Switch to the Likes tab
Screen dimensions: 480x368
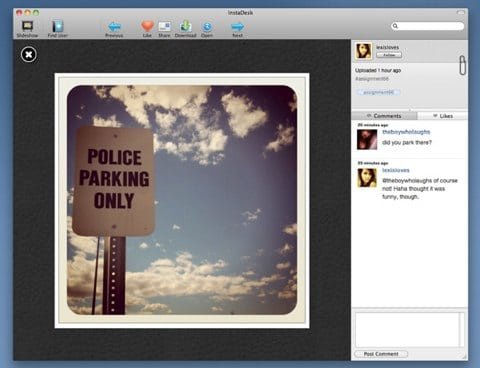tap(443, 116)
